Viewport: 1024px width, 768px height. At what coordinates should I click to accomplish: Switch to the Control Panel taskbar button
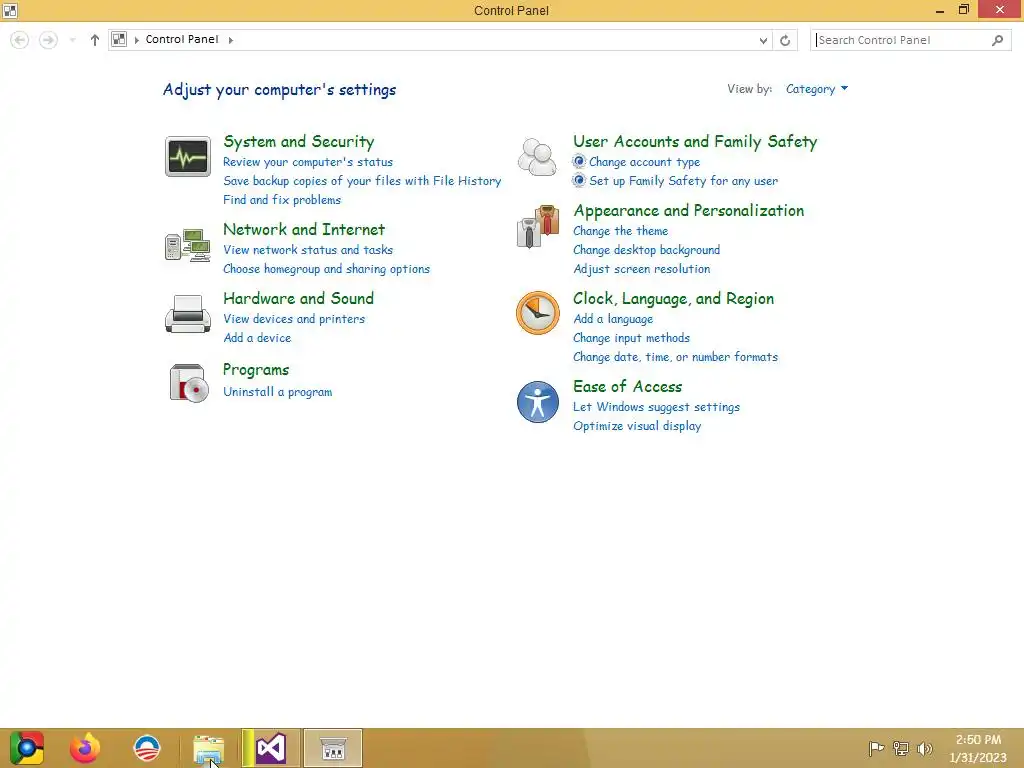[x=333, y=748]
